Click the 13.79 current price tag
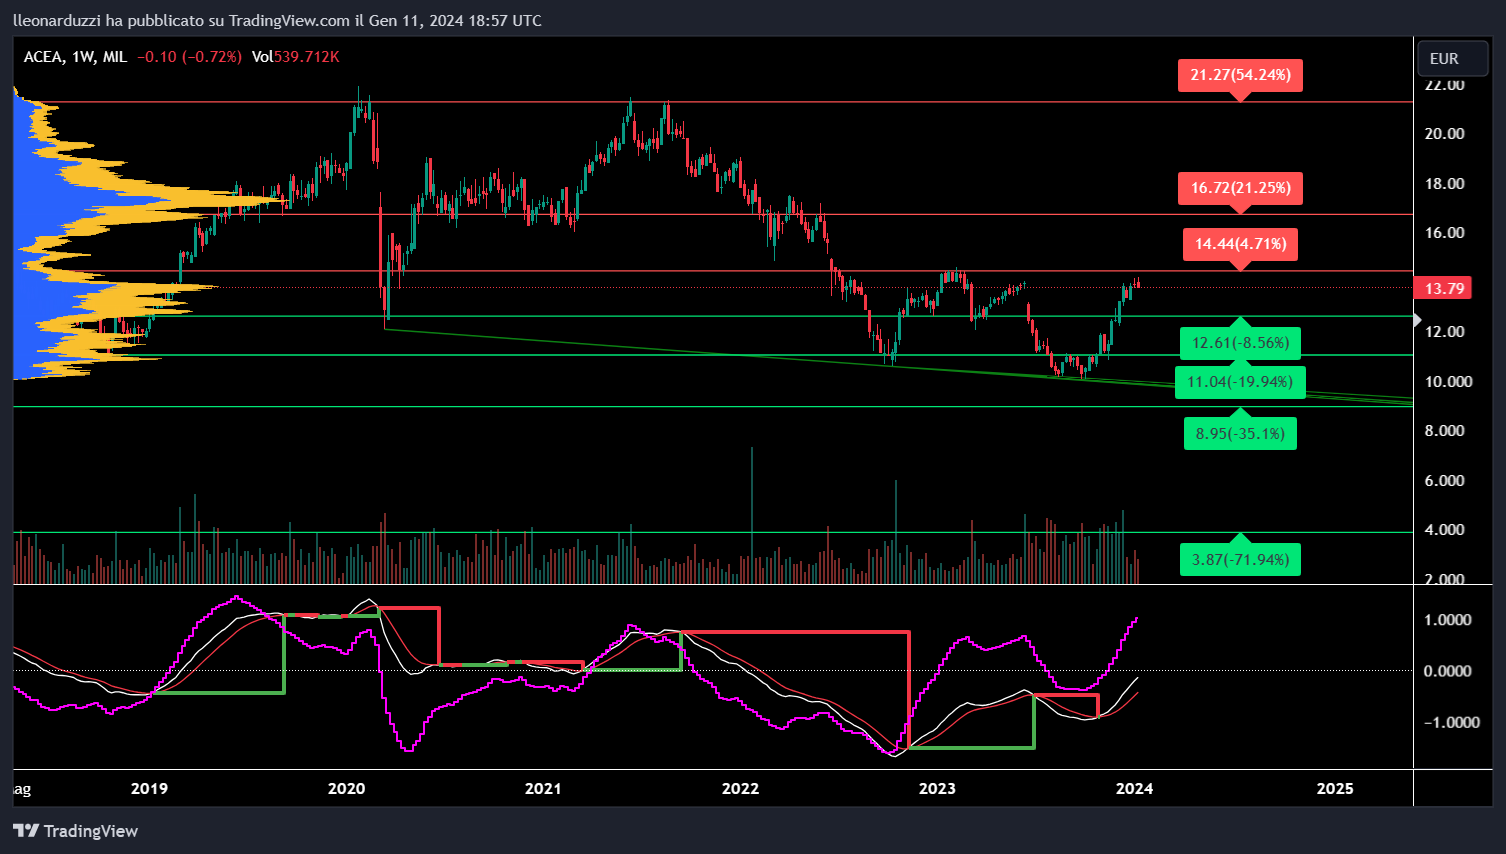Viewport: 1506px width, 854px height. [x=1444, y=288]
